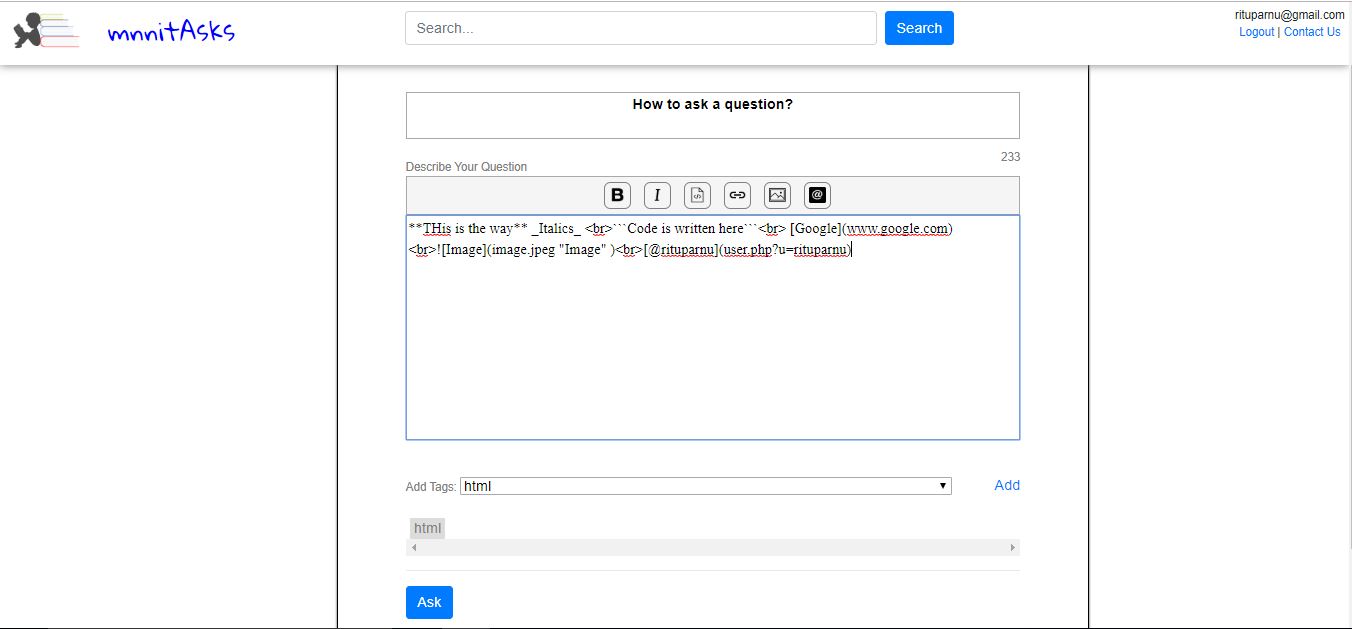Click the added html tag chip
This screenshot has height=629, width=1352.
click(427, 528)
